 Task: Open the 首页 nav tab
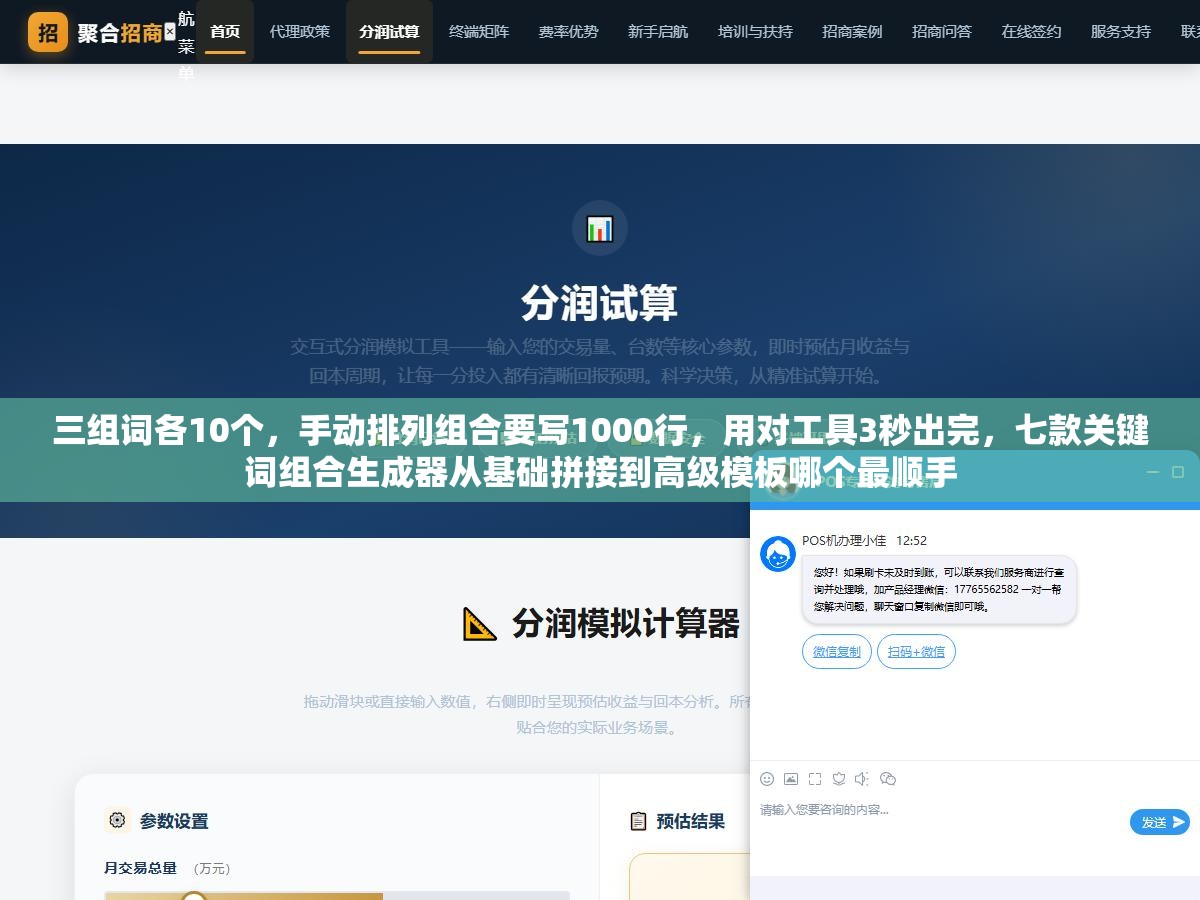[225, 31]
